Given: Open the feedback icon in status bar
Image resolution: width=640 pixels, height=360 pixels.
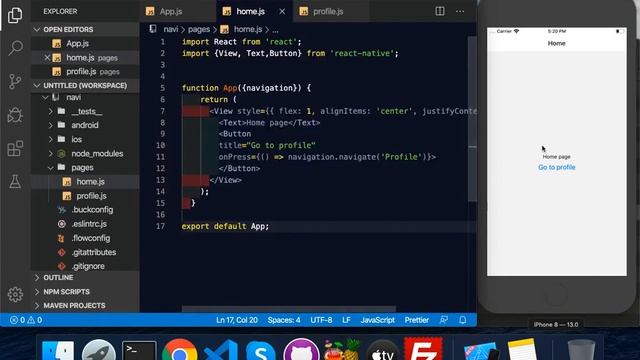Looking at the screenshot, I should 444,320.
